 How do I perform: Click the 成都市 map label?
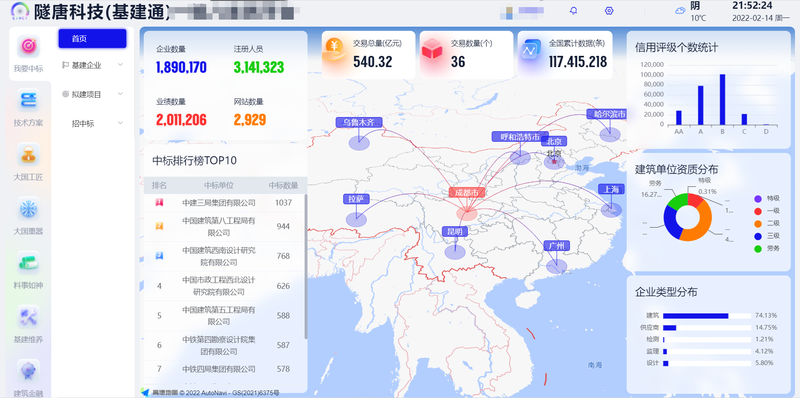coord(467,193)
